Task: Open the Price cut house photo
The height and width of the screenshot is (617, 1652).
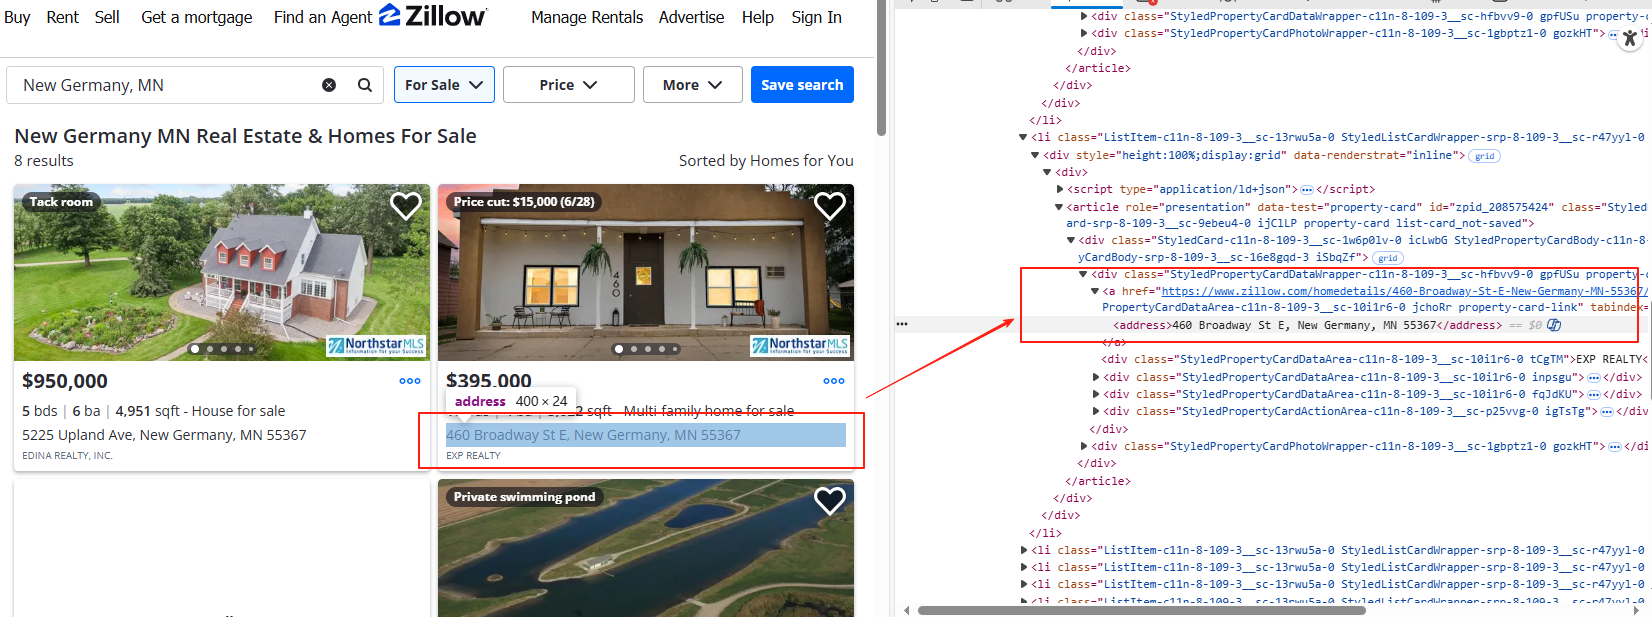Action: click(x=646, y=272)
